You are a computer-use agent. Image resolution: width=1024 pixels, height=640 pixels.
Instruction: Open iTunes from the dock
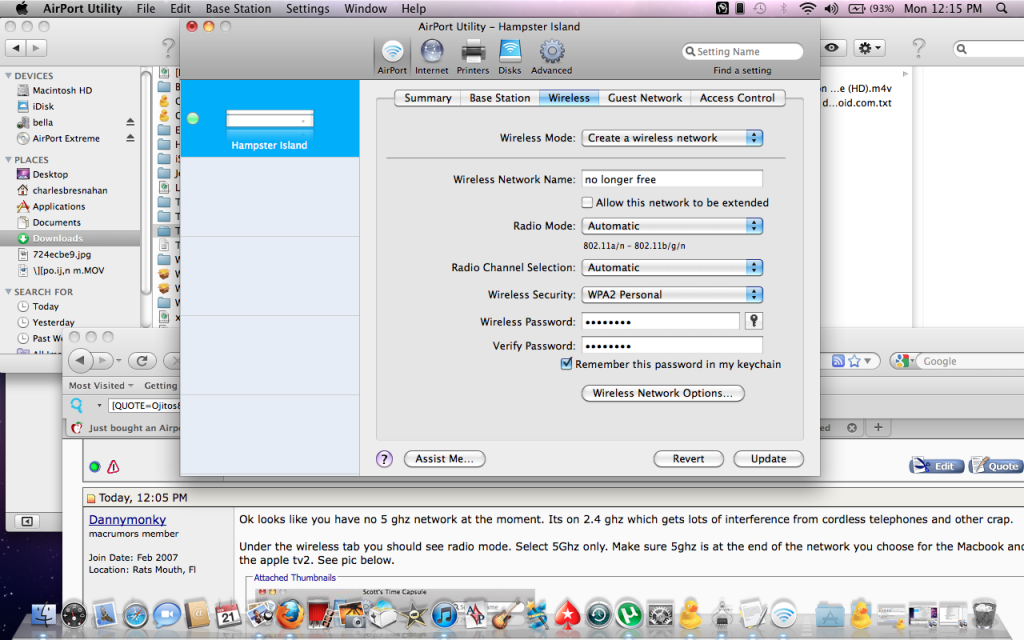pyautogui.click(x=444, y=615)
